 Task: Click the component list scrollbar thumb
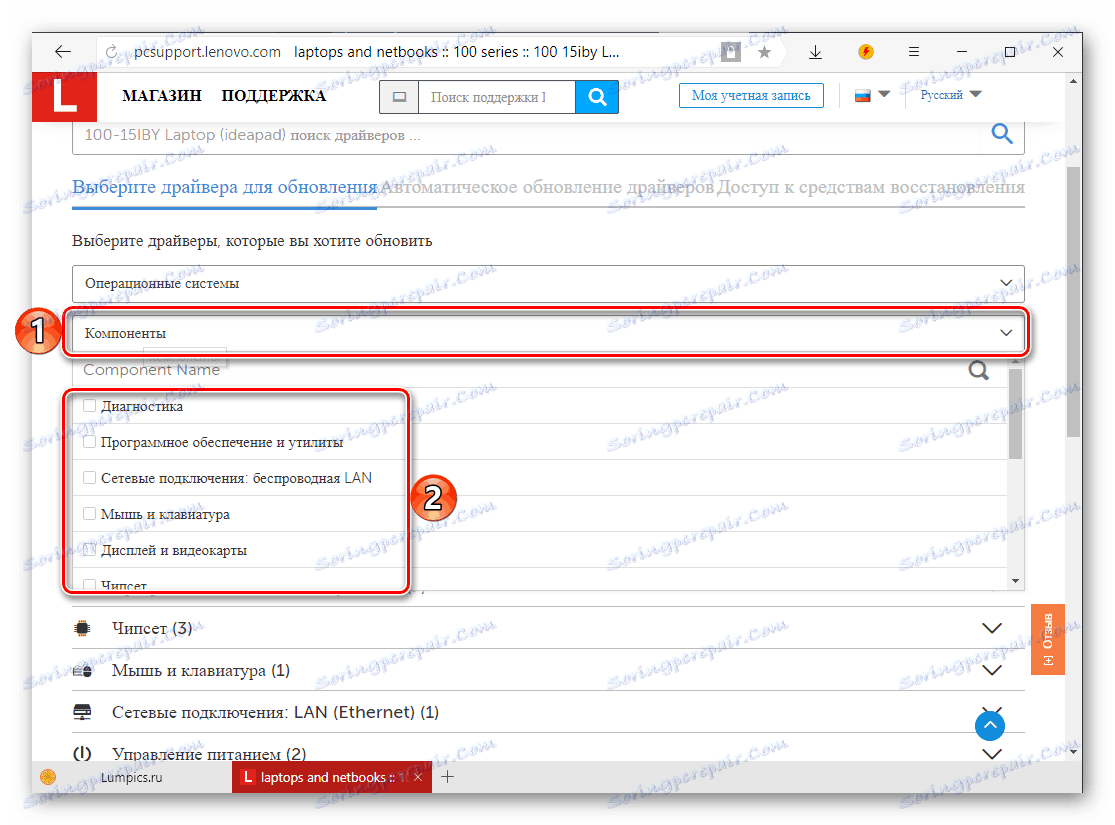click(x=1015, y=414)
